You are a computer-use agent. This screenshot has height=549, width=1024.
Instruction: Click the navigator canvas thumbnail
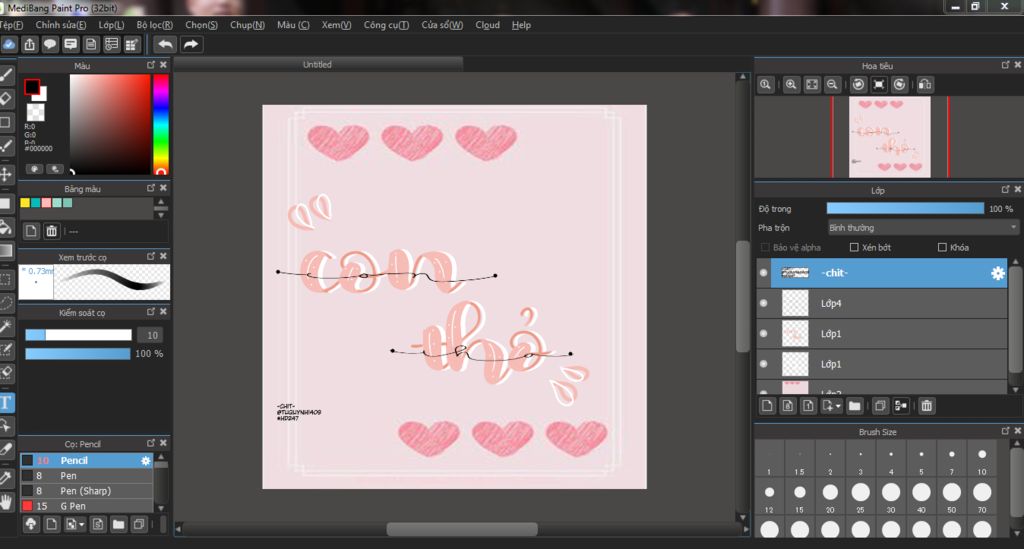coord(889,137)
